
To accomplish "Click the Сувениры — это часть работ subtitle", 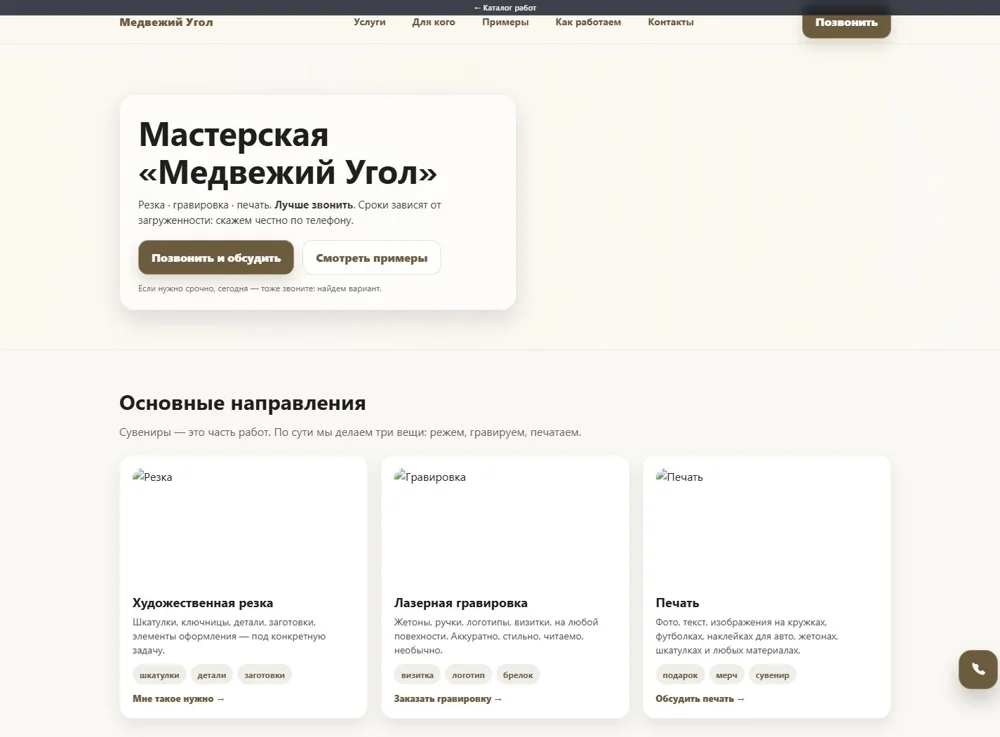I will point(350,432).
